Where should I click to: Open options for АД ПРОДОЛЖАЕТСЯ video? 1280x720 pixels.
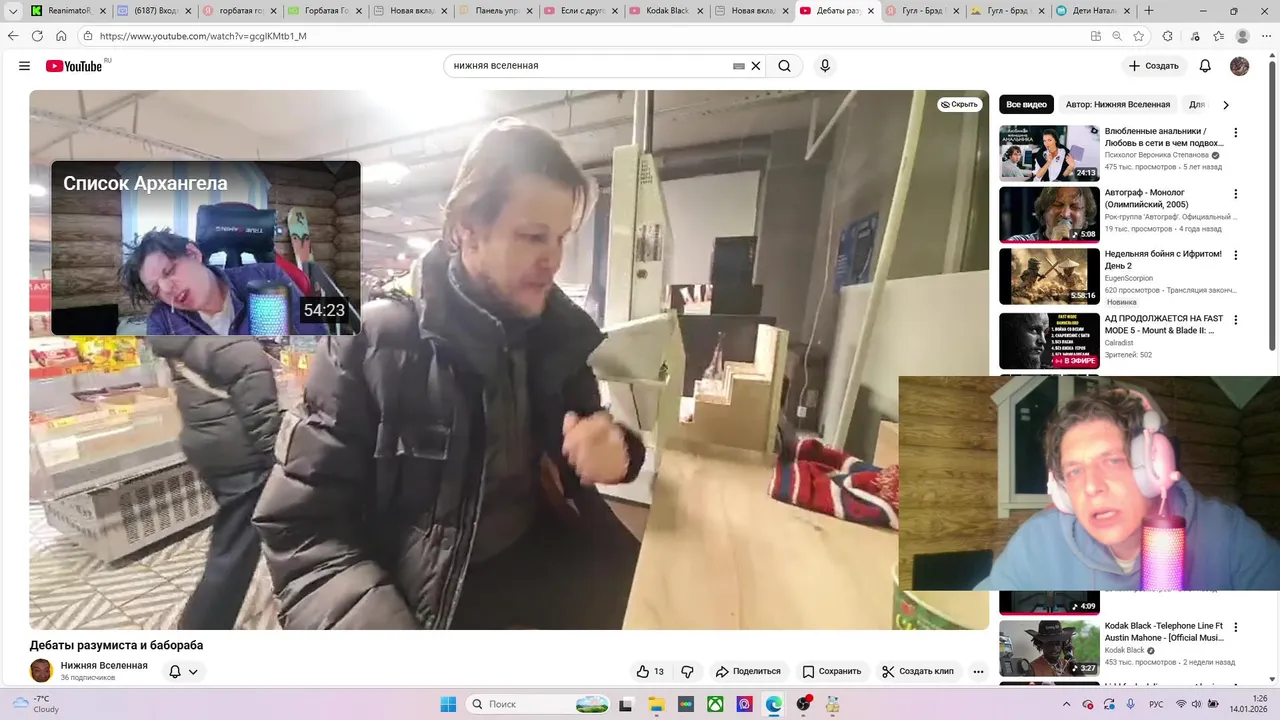pyautogui.click(x=1235, y=320)
